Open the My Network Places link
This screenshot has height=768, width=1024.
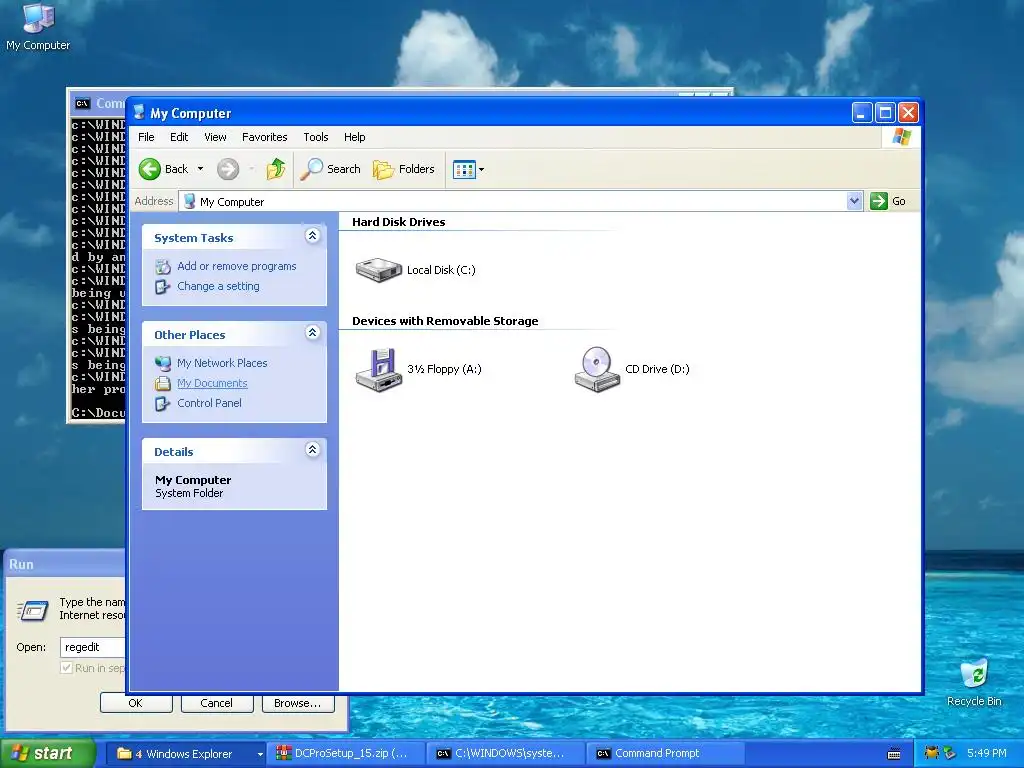click(x=222, y=363)
